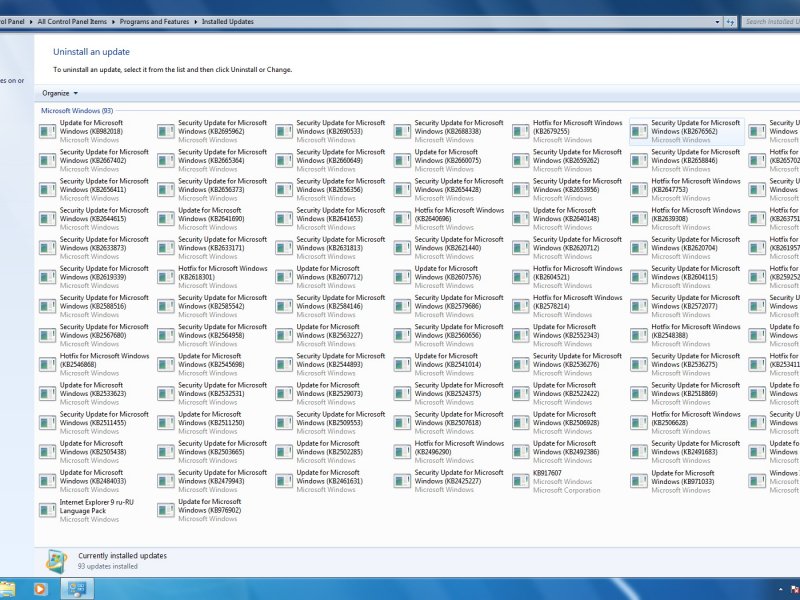The image size is (800, 600).
Task: Click the icon of Hotfix KB2679255
Action: click(520, 132)
